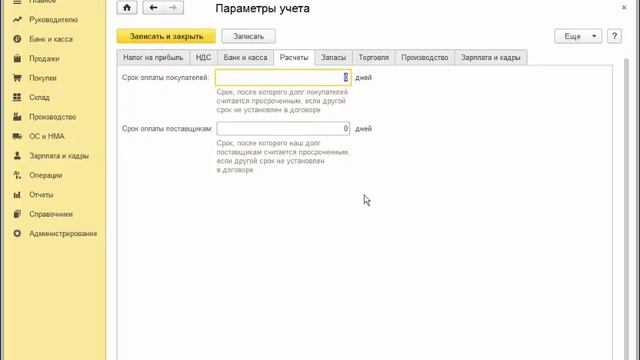Viewport: 640px width, 360px height.
Task: Click the Покупки cart icon
Action: [17, 78]
